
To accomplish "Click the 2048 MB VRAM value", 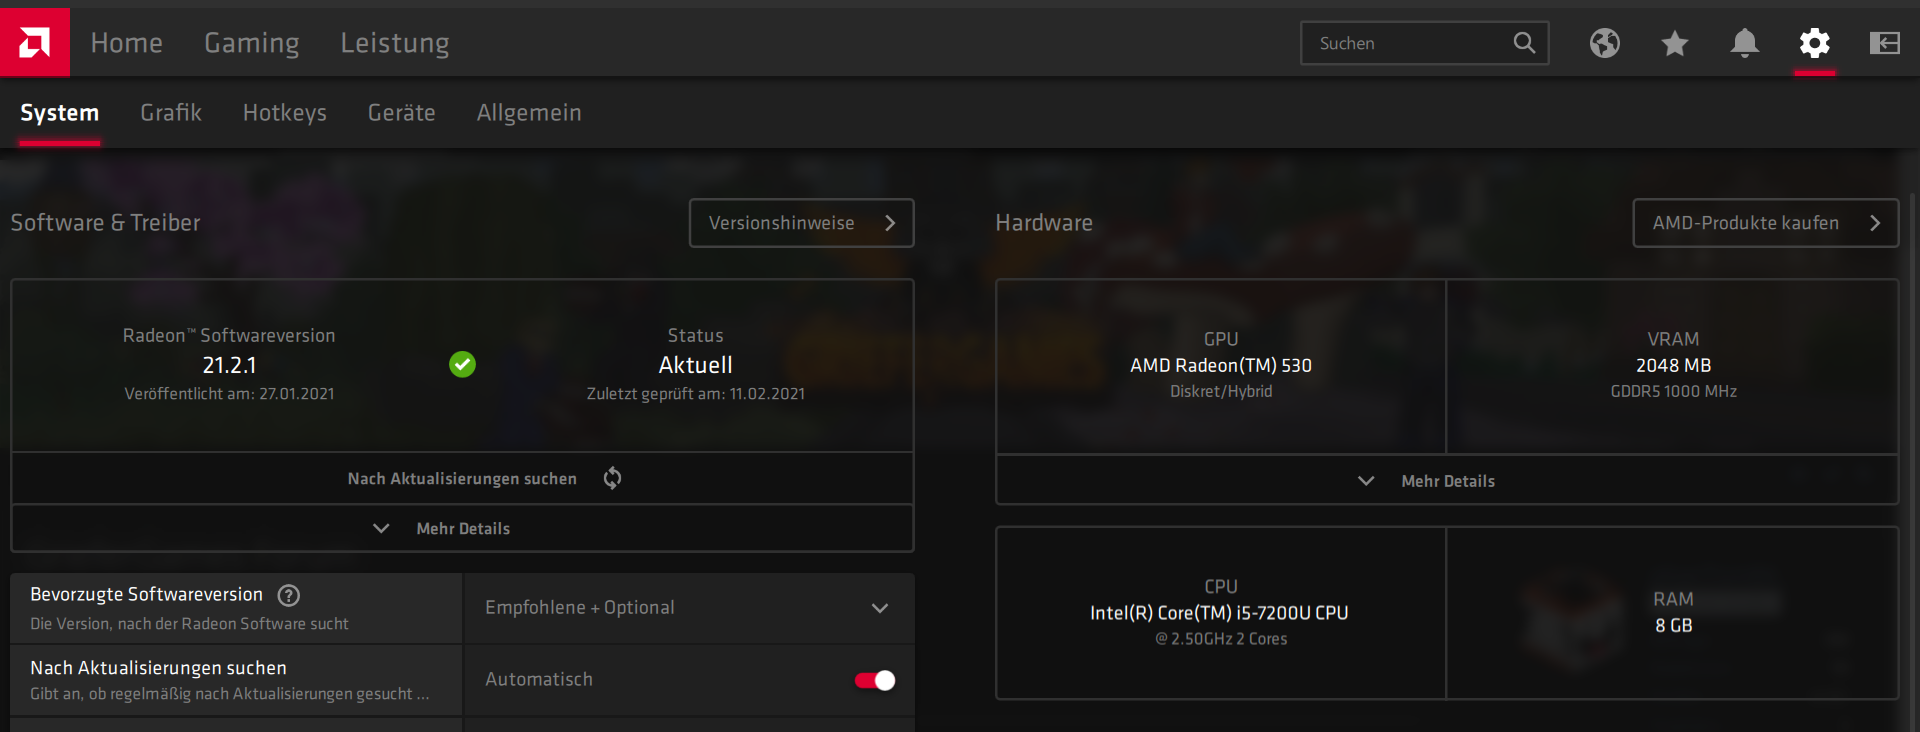I will pos(1674,366).
